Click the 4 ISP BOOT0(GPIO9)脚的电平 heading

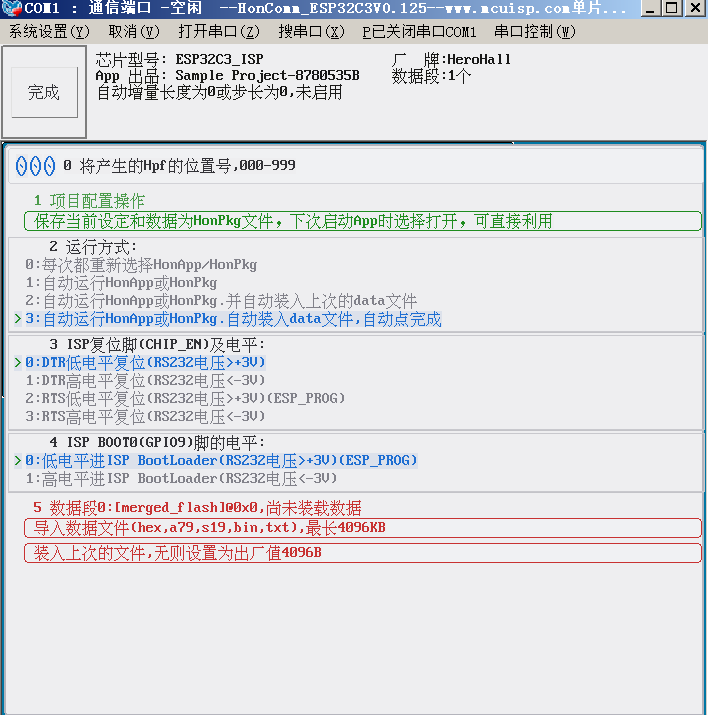(x=157, y=442)
